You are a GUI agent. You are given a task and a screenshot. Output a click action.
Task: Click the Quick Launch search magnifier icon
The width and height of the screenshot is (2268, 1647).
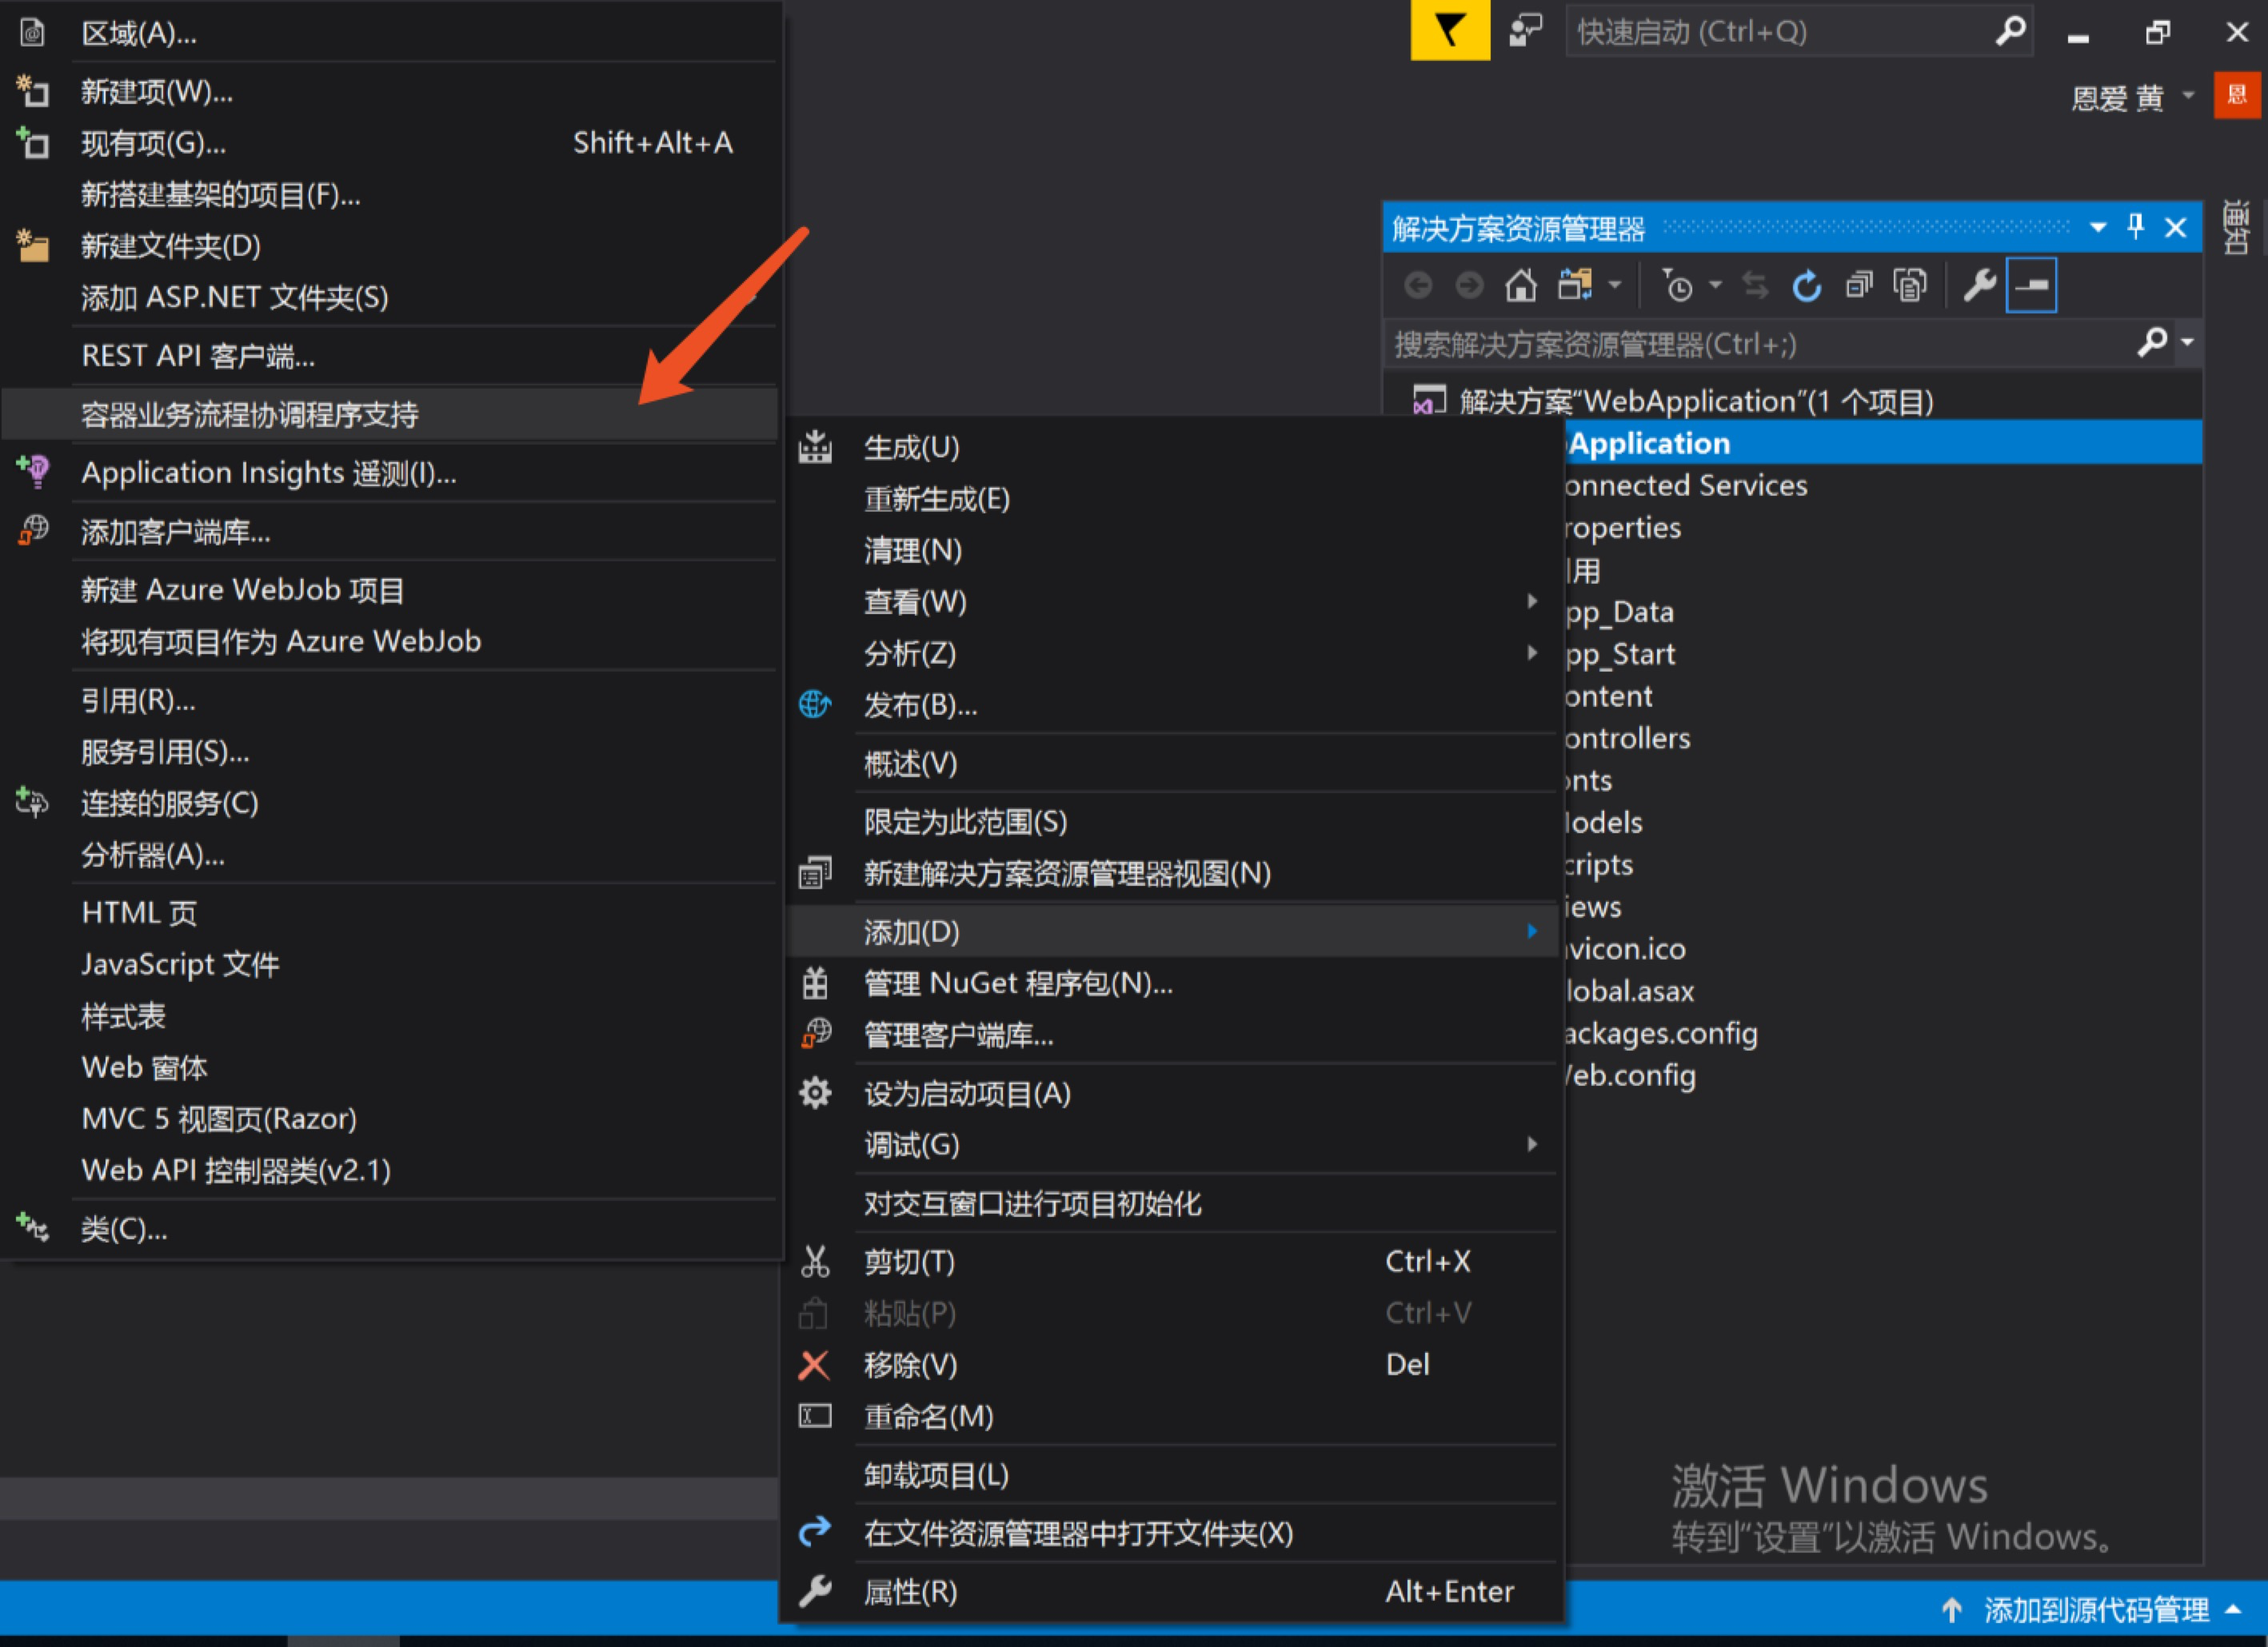point(2010,31)
